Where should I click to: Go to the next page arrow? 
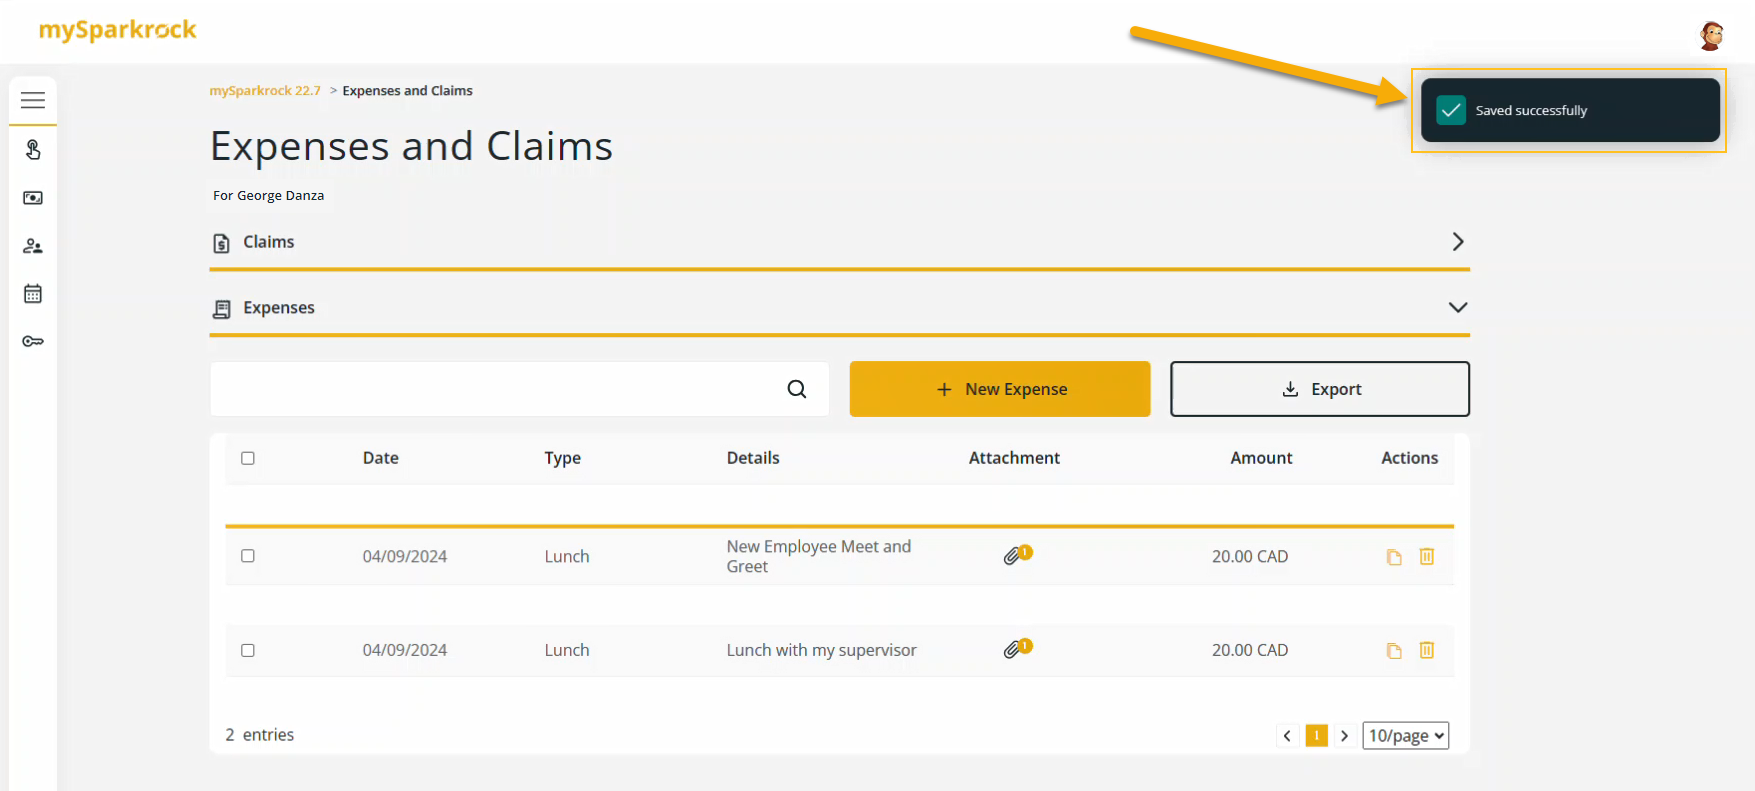pyautogui.click(x=1345, y=736)
